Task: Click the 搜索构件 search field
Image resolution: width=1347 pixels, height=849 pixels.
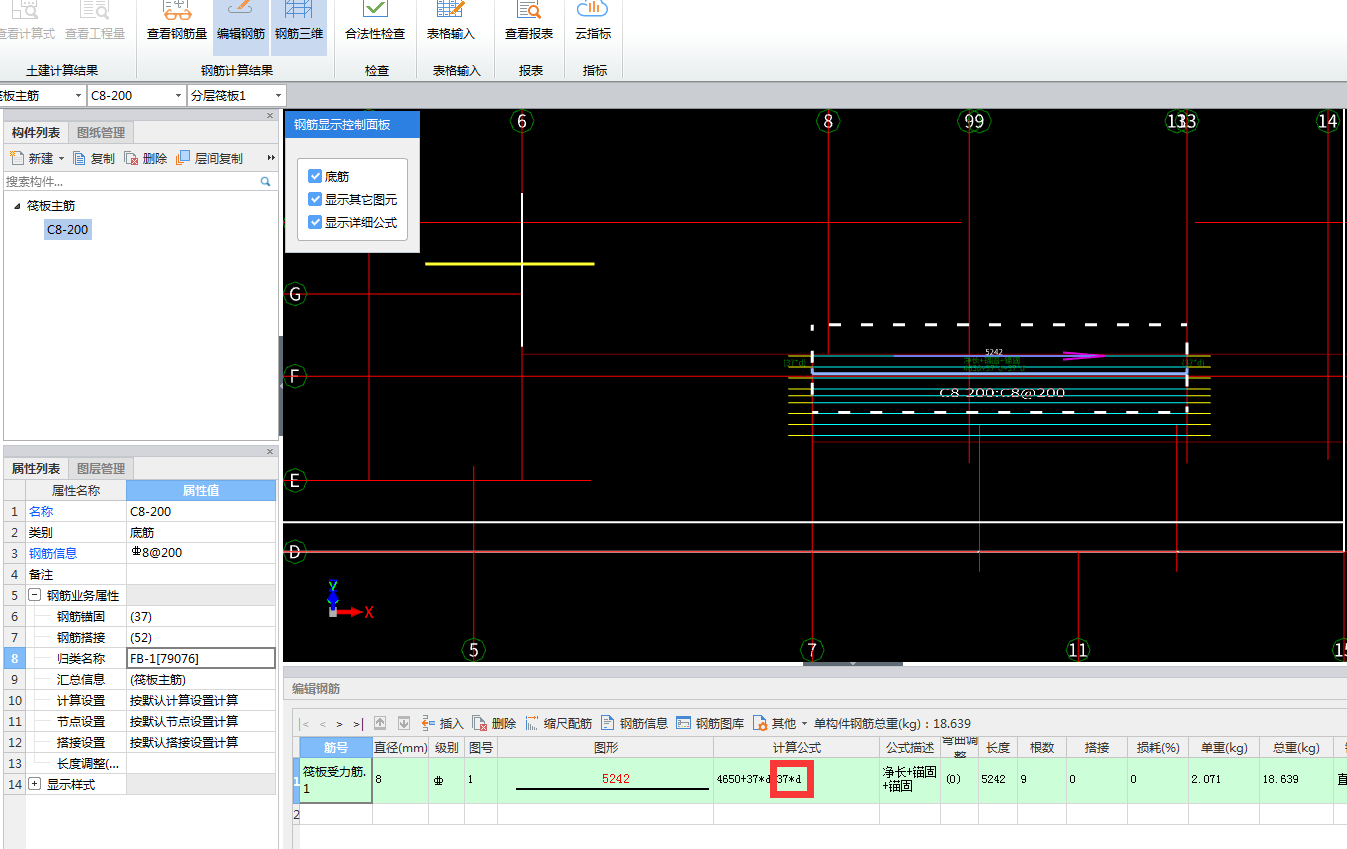Action: click(130, 182)
